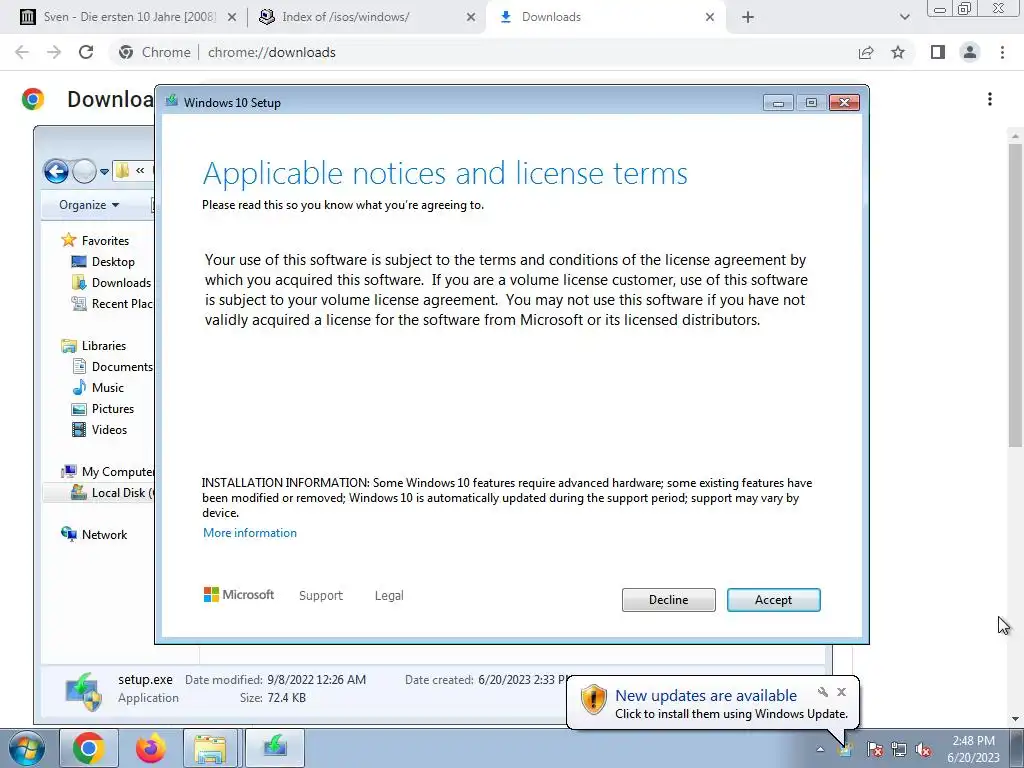The height and width of the screenshot is (768, 1024).
Task: Click the network tray icon
Action: (899, 750)
